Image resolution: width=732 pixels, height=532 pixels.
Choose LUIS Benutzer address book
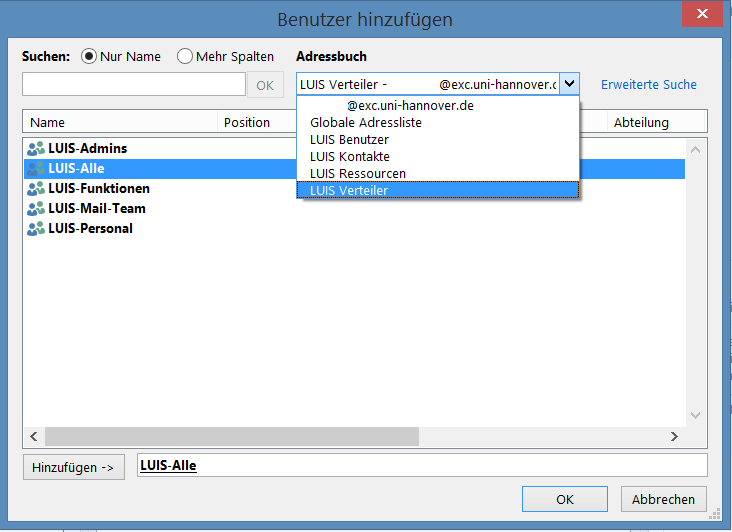point(438,140)
